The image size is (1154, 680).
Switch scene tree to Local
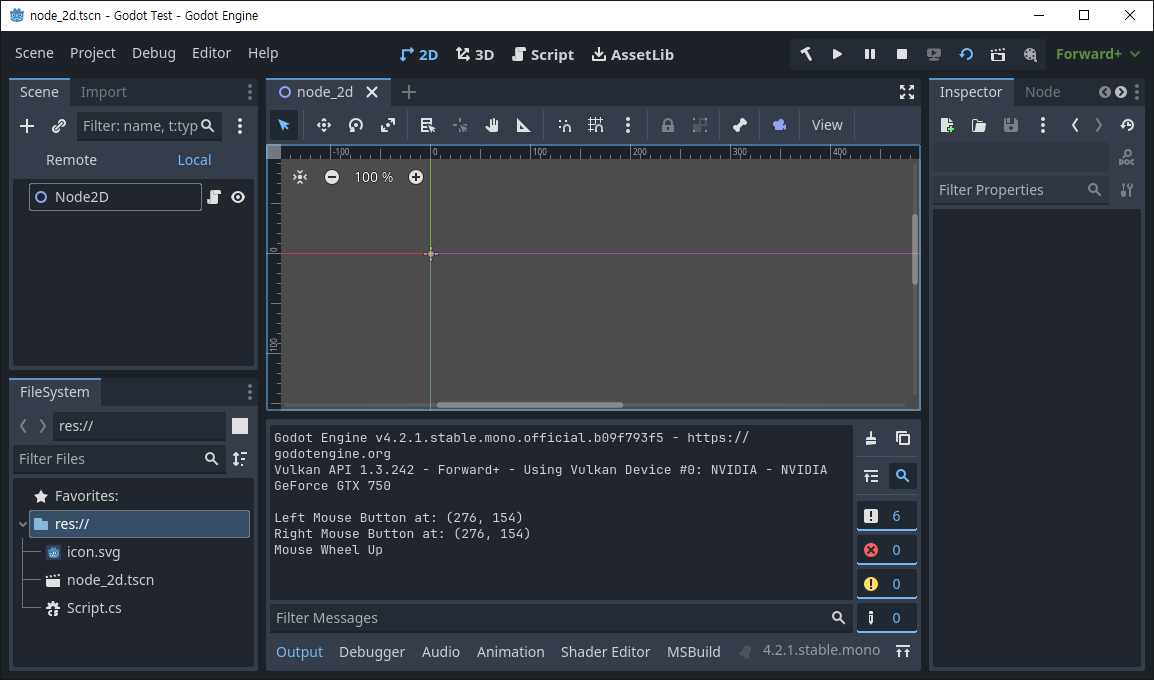(x=194, y=160)
